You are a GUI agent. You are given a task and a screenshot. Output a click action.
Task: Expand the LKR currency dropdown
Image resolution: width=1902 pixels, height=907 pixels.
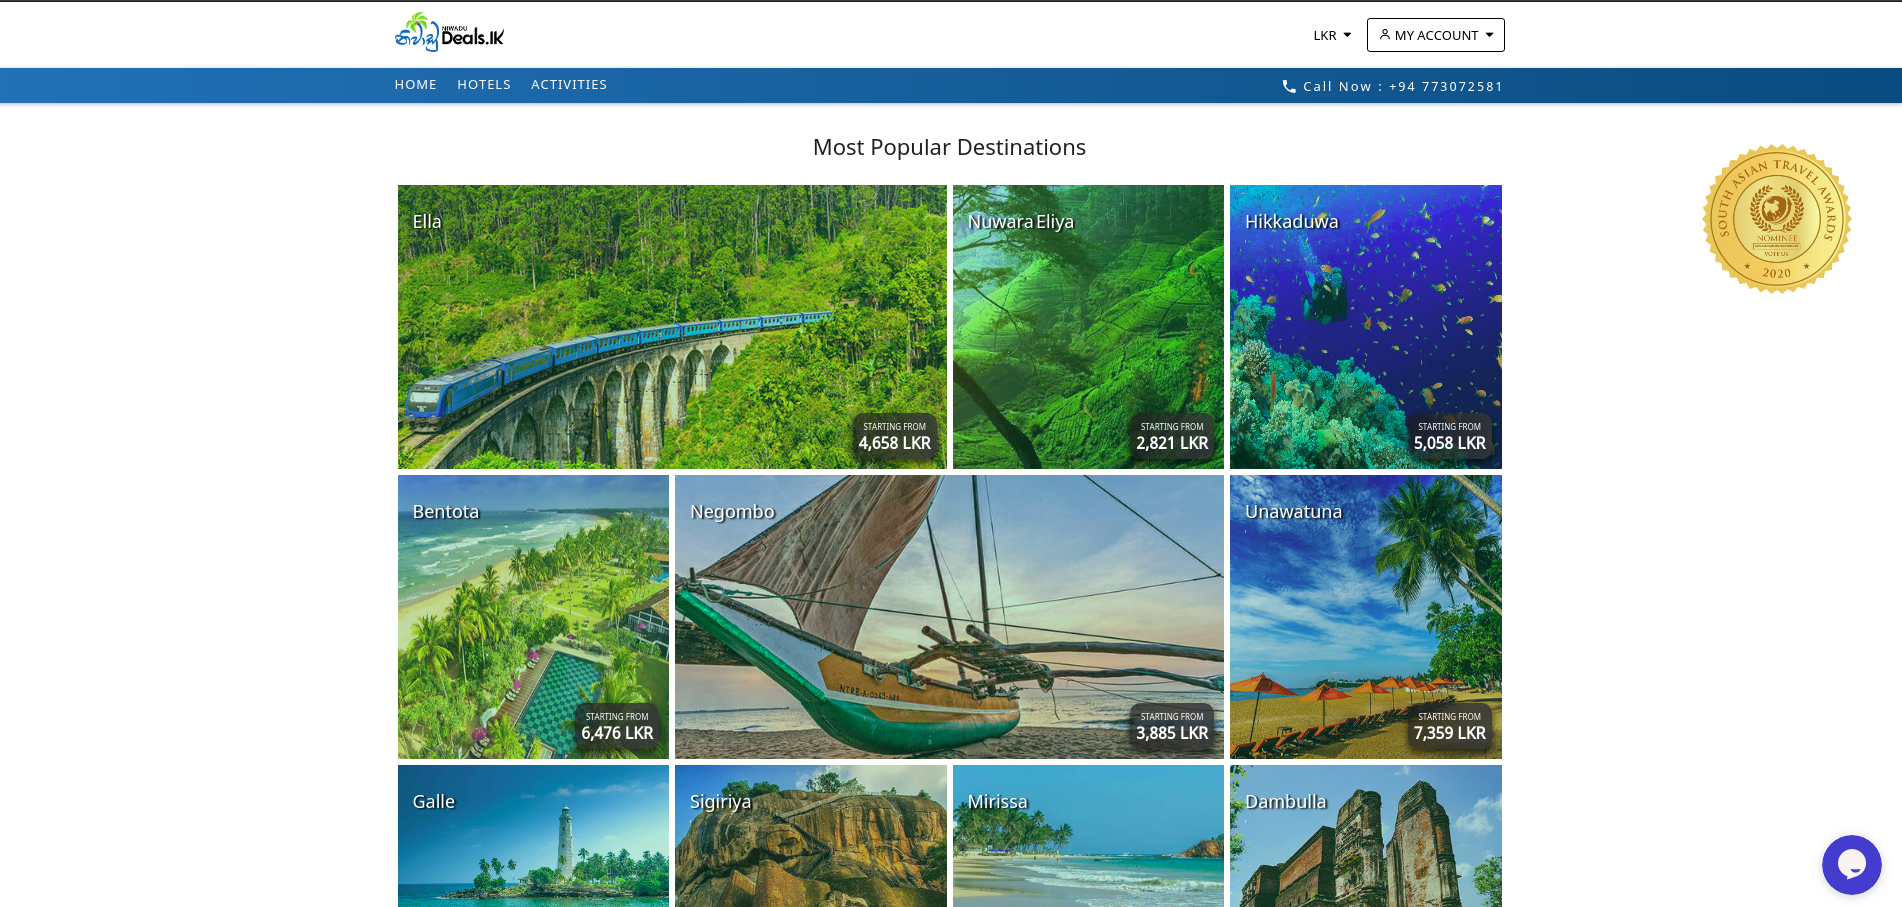coord(1332,35)
